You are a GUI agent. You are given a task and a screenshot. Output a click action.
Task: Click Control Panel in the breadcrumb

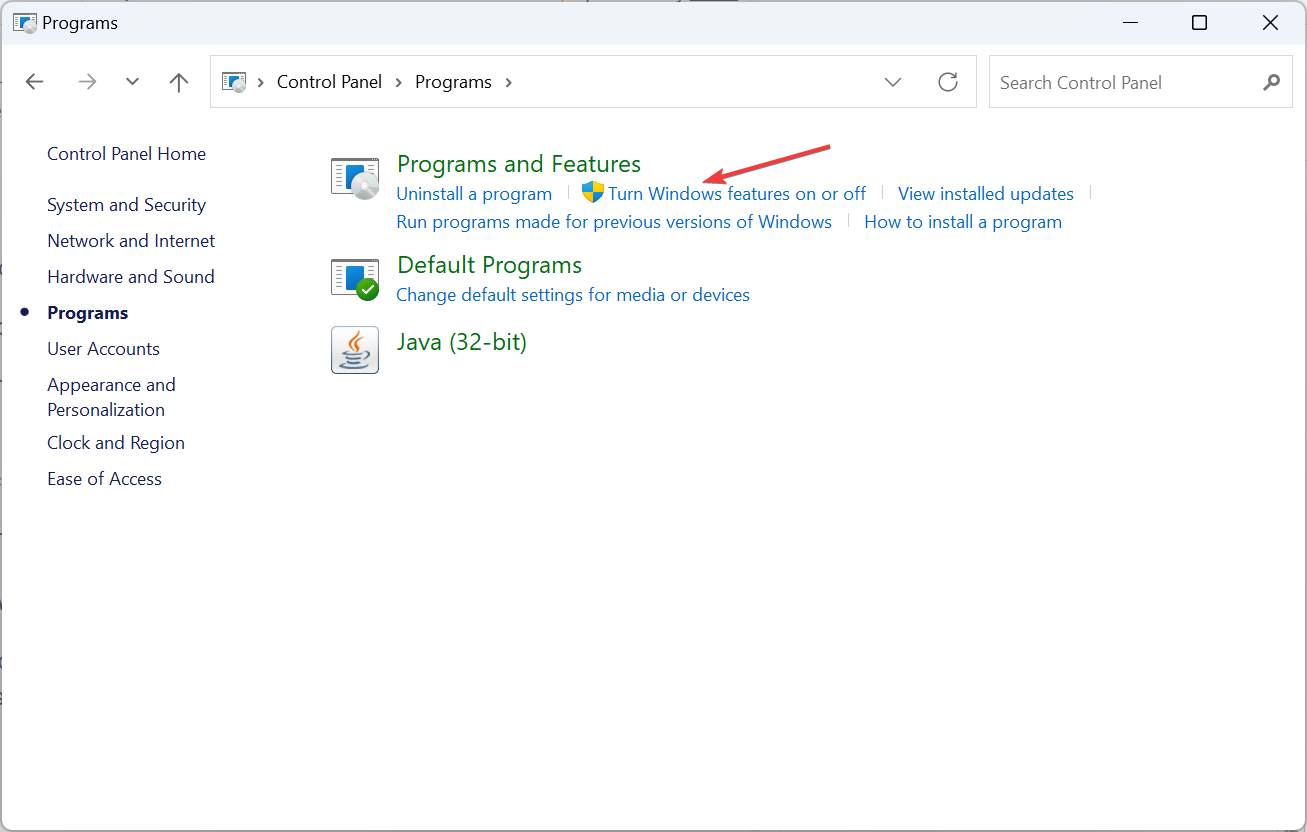click(329, 82)
